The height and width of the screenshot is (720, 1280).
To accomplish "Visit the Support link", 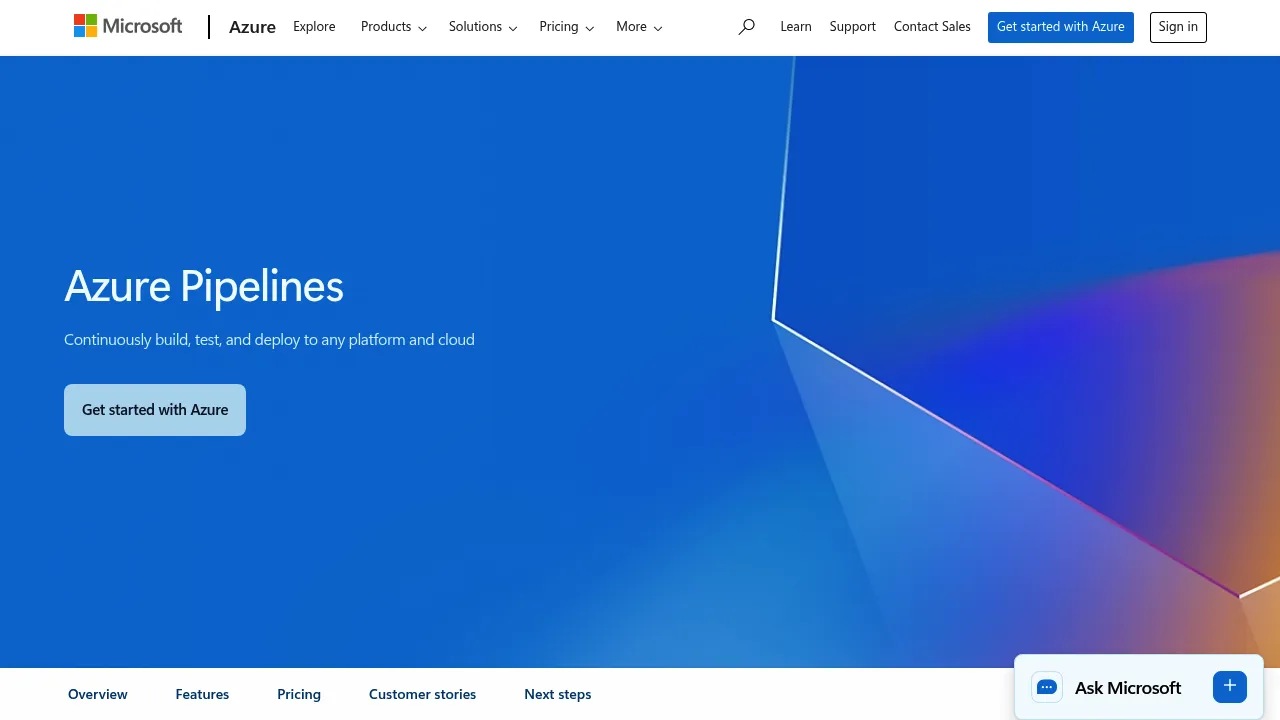I will tap(853, 27).
